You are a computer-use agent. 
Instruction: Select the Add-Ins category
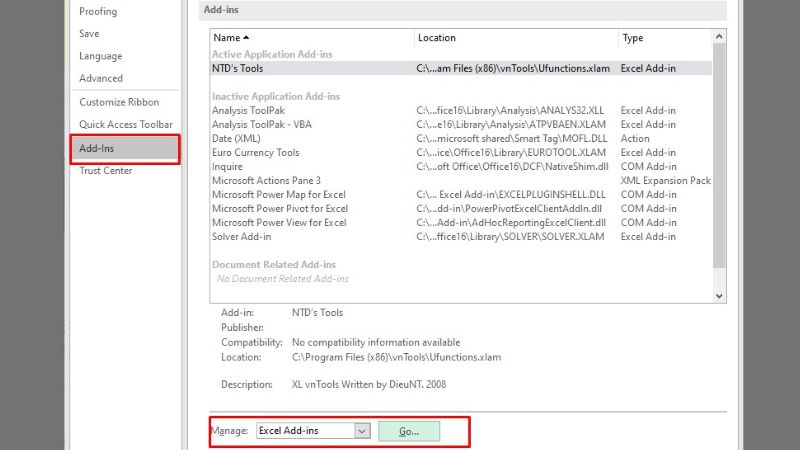tap(125, 149)
